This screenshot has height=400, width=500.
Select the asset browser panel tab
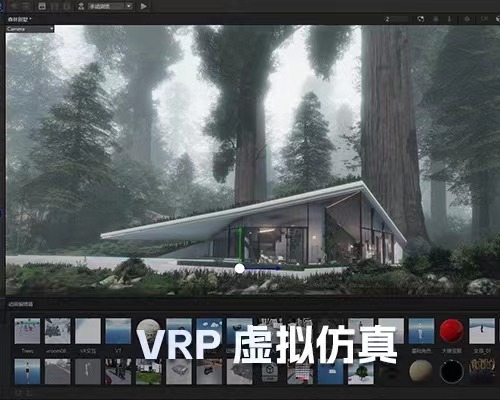pyautogui.click(x=21, y=304)
